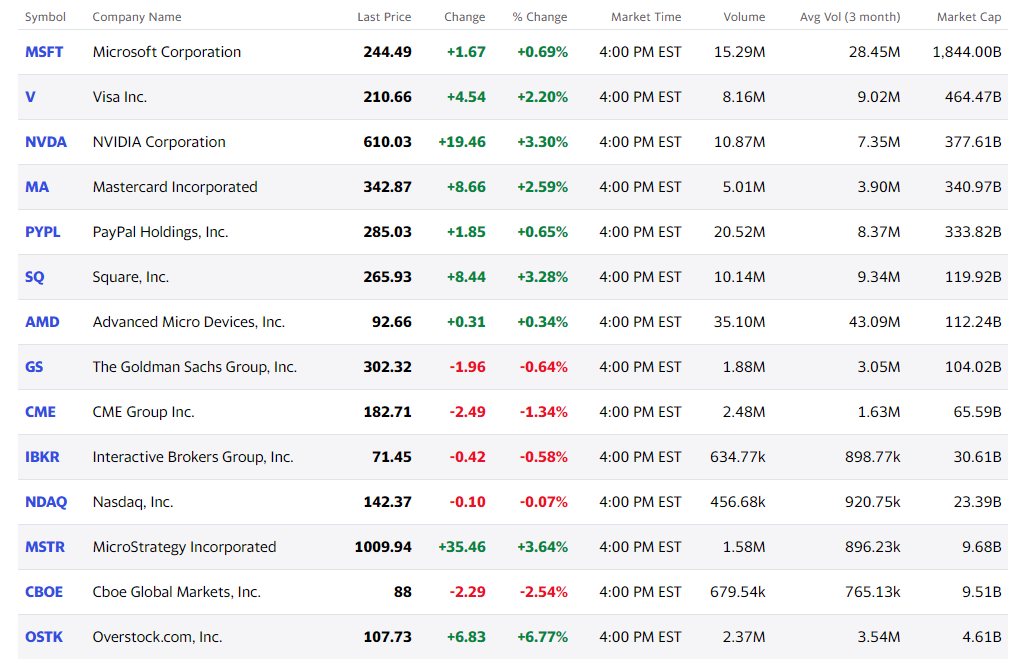Click the +35.46 change value
Viewport: 1029px width, 667px height.
[462, 547]
